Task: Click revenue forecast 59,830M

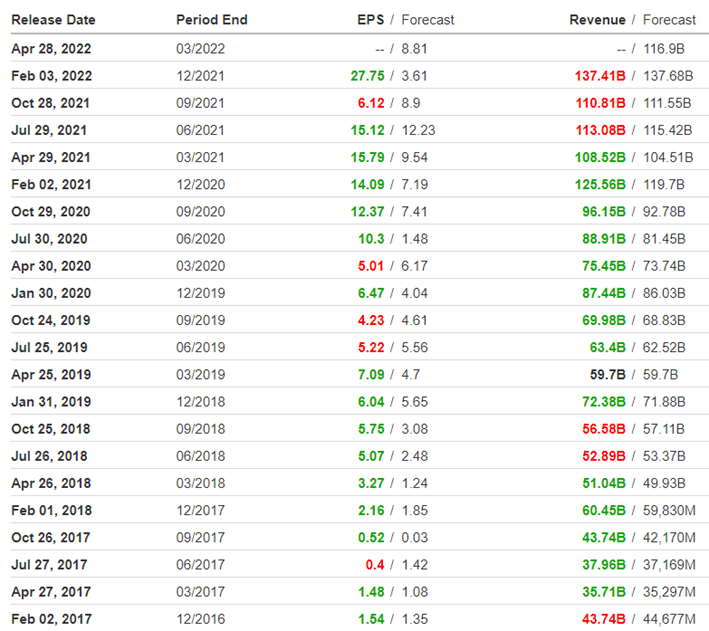Action: (x=669, y=510)
